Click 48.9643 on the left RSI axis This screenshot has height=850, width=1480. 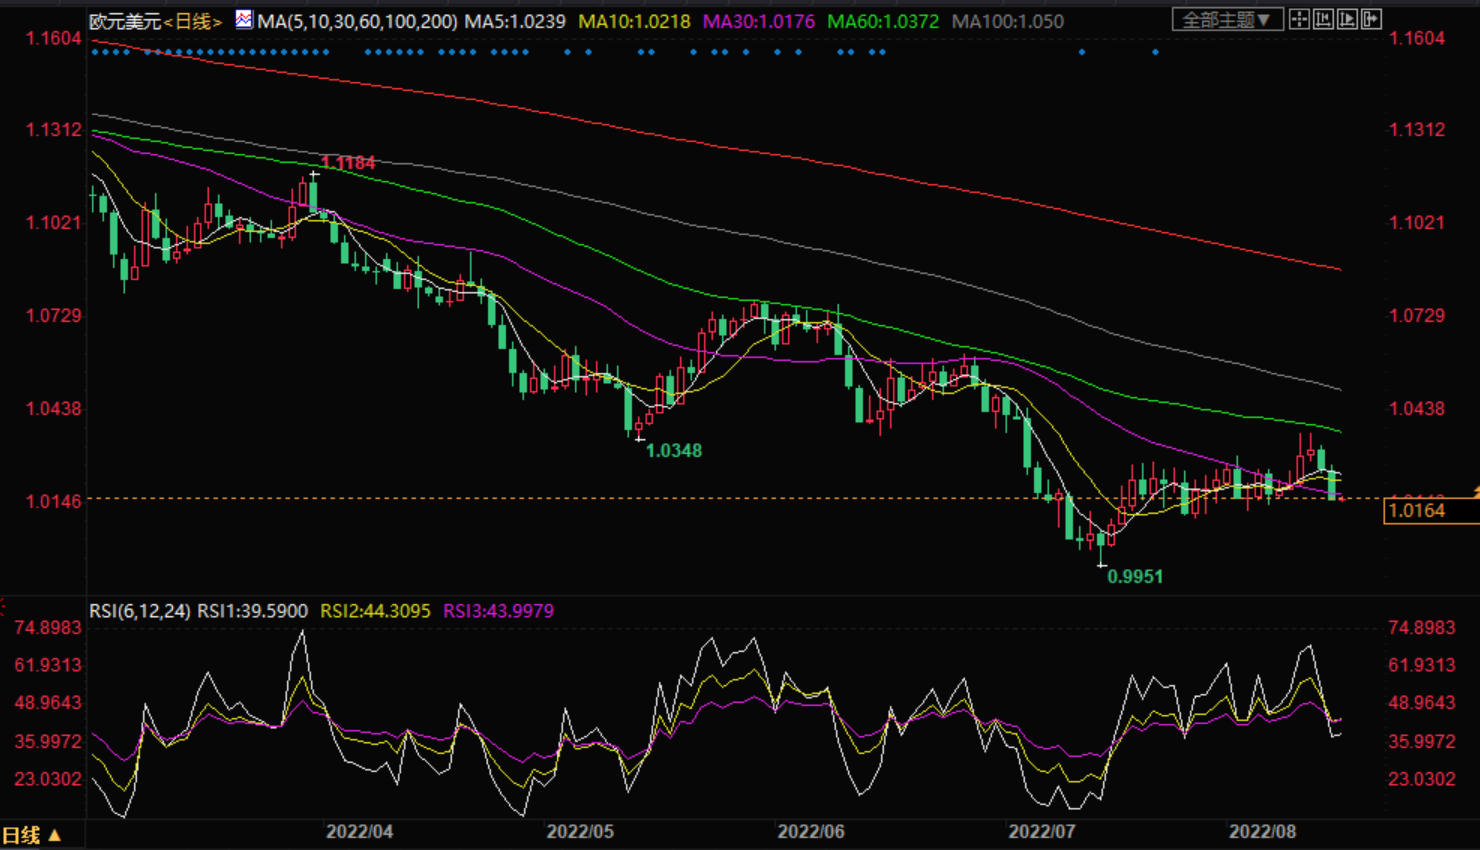(x=48, y=702)
